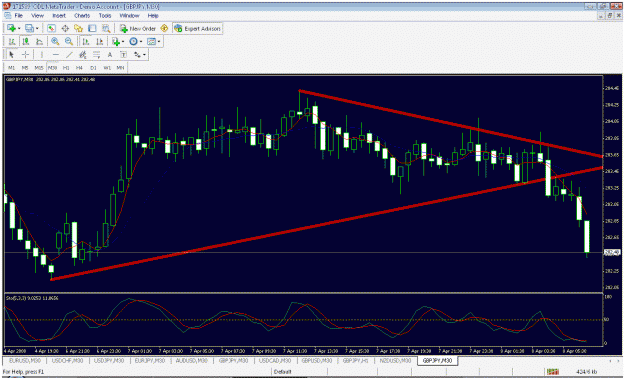The height and width of the screenshot is (378, 625).
Task: Switch to the USDJPY,M30 chart tab
Action: coord(109,360)
